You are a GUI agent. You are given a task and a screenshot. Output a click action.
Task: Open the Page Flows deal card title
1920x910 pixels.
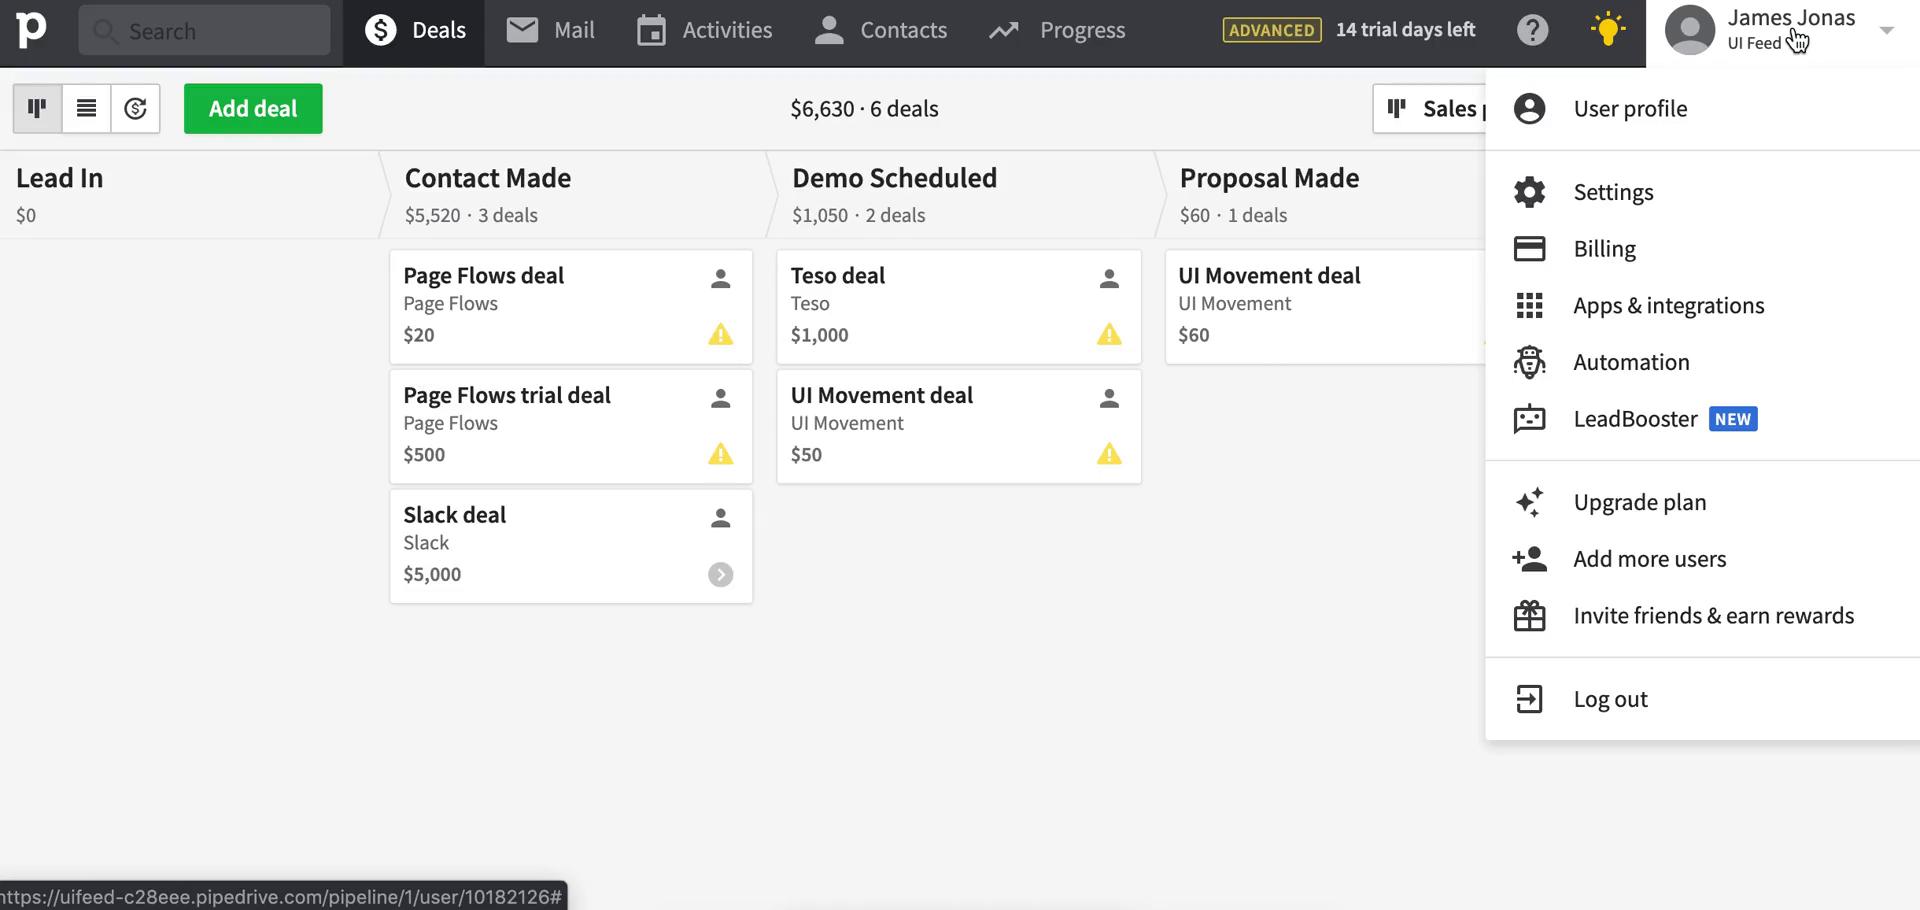coord(484,276)
